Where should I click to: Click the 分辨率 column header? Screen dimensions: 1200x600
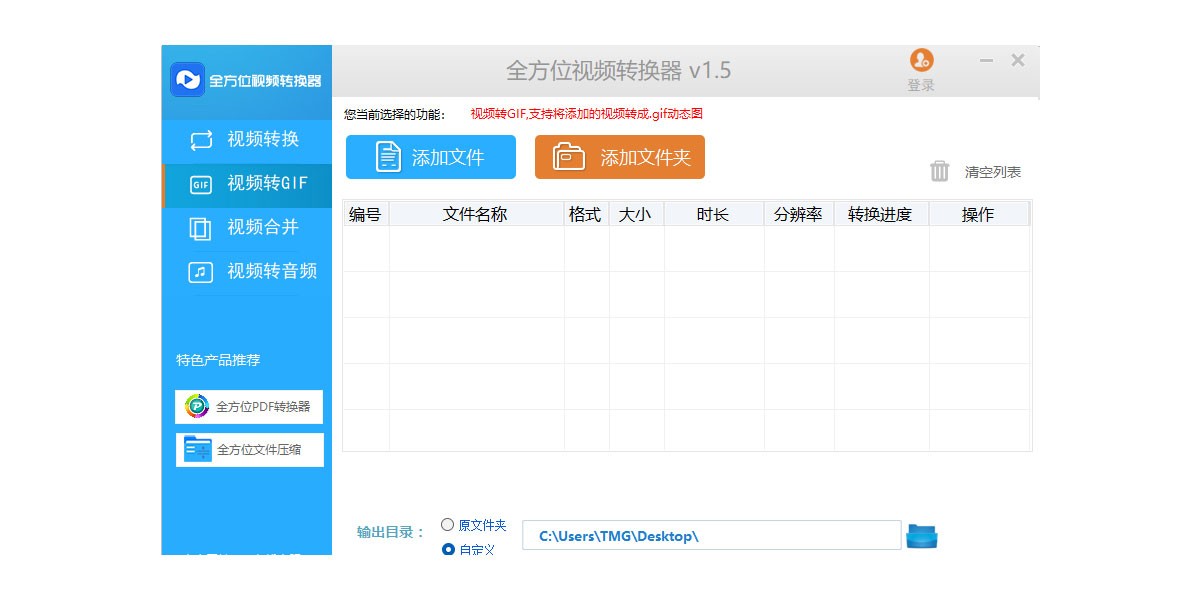798,214
